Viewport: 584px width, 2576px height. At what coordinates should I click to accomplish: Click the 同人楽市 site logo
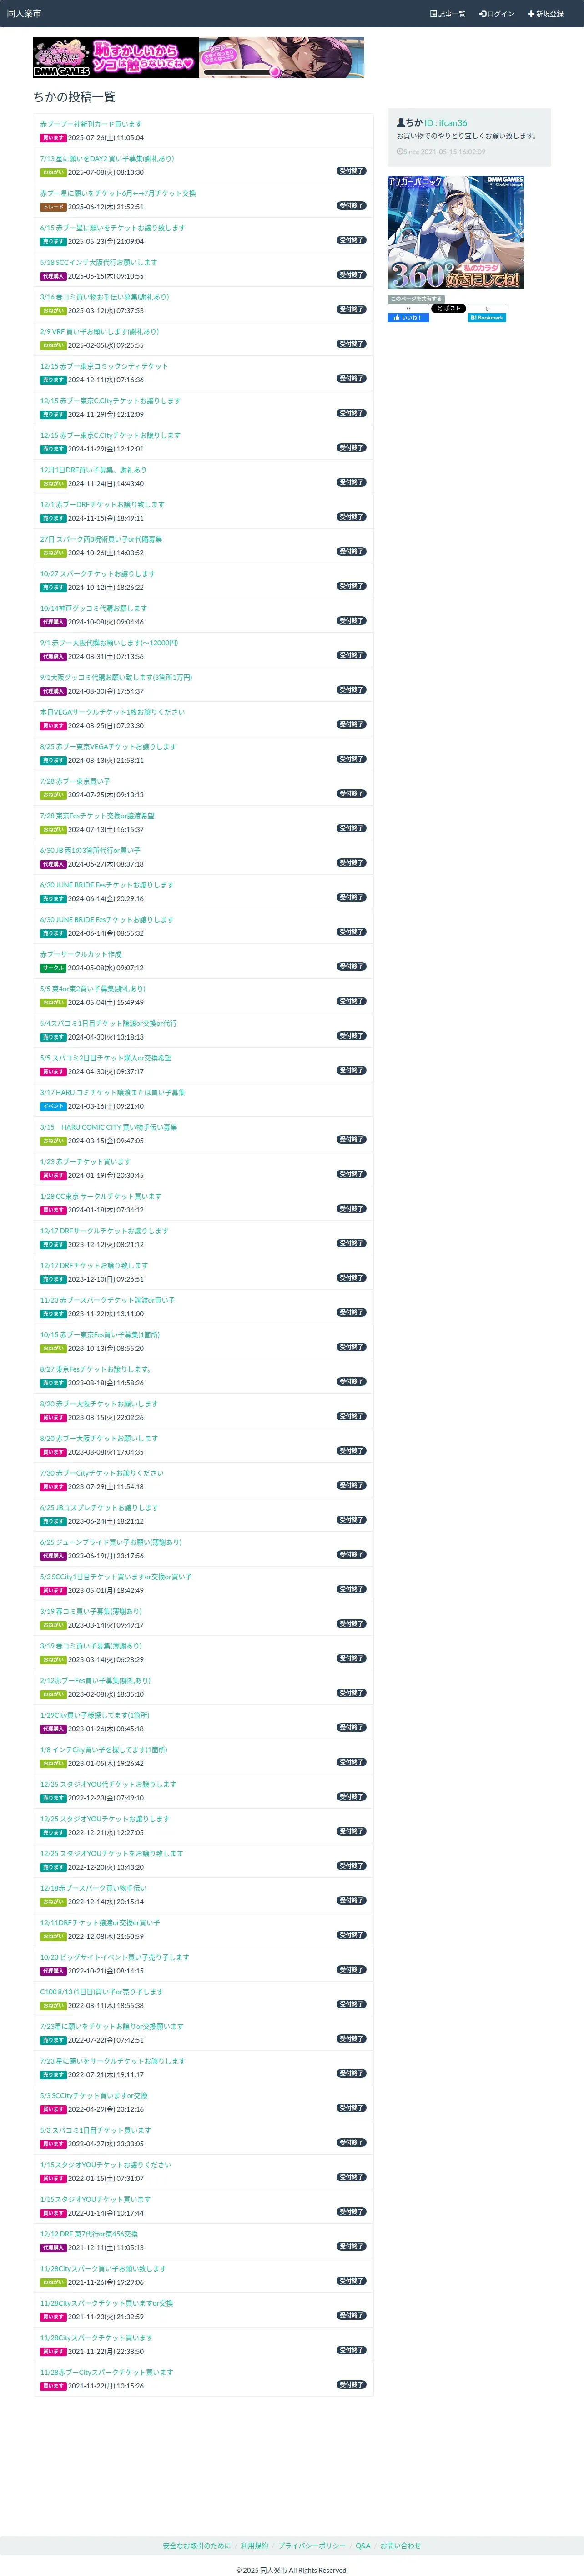(25, 14)
